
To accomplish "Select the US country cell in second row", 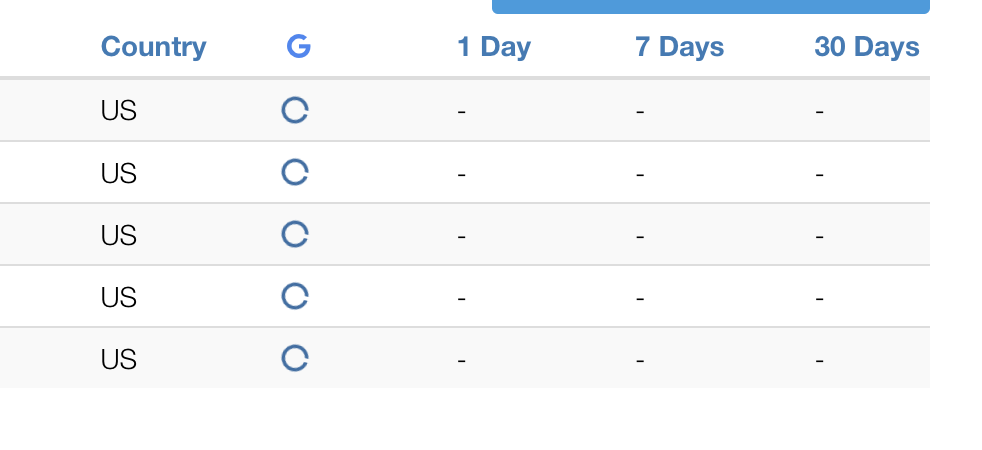I will tap(118, 173).
